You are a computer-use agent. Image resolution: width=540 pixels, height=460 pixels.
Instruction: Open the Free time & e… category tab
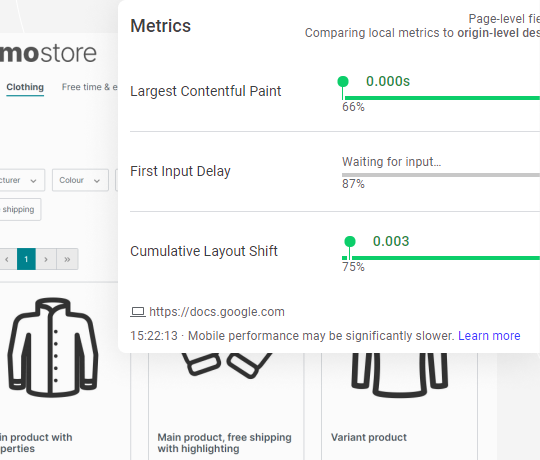pyautogui.click(x=90, y=87)
